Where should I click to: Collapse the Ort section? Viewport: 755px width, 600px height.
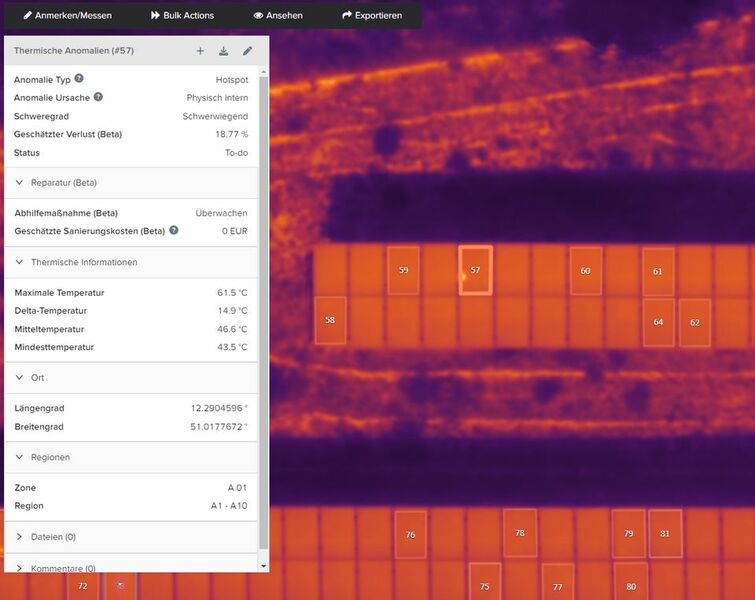tap(20, 378)
